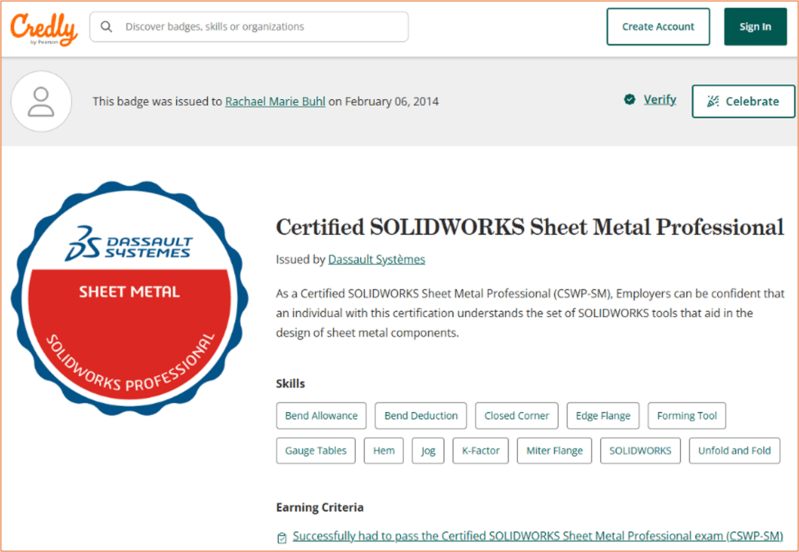The width and height of the screenshot is (799, 552).
Task: Select the Unfold and Fold skill tag
Action: click(x=734, y=451)
